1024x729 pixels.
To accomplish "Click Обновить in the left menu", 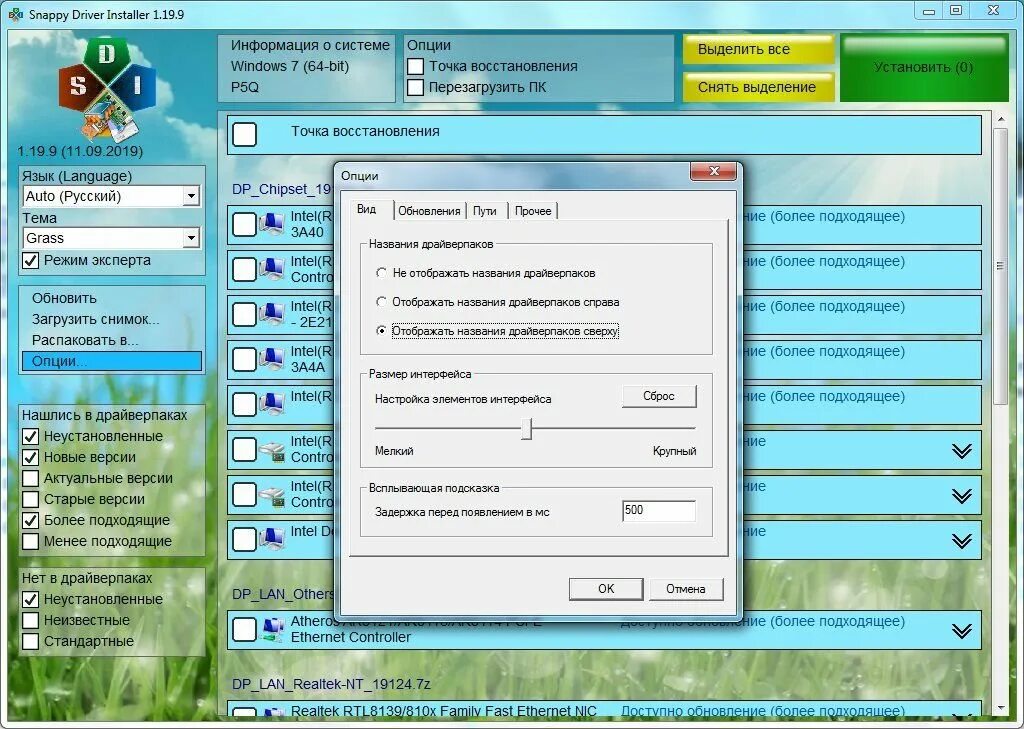I will pos(64,299).
